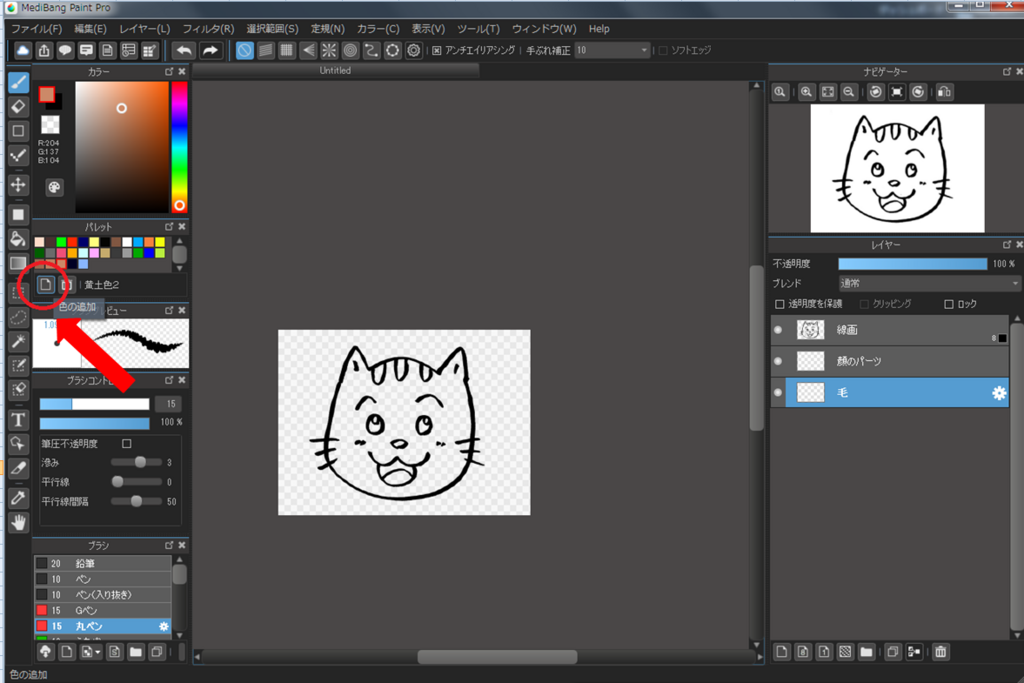
Task: Switch to the Untitled canvas tab
Action: click(335, 71)
